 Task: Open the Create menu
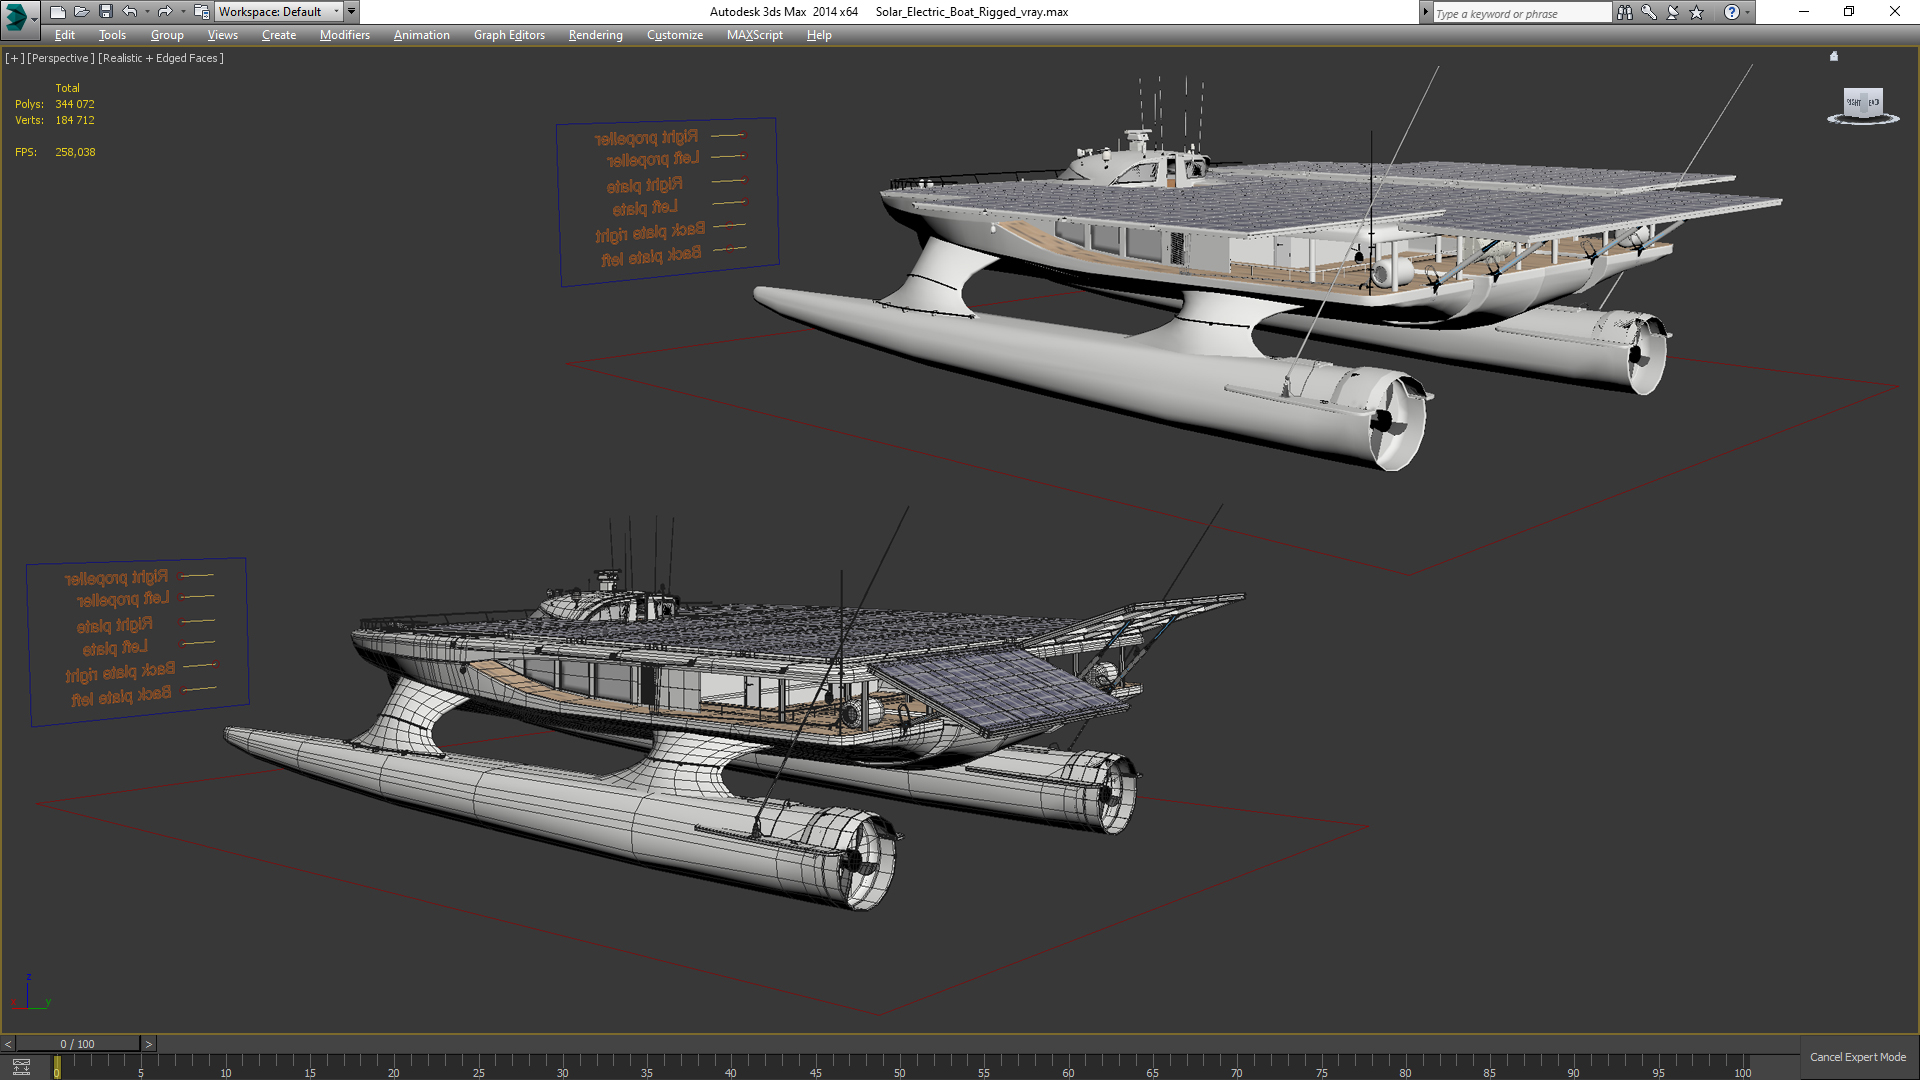[x=279, y=35]
